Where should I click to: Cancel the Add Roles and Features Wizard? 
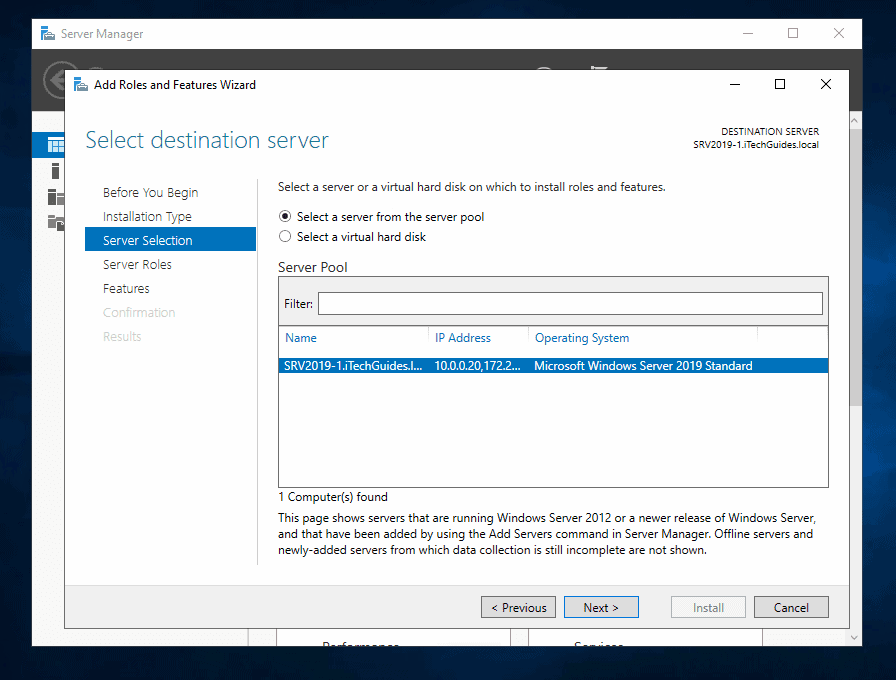tap(791, 607)
